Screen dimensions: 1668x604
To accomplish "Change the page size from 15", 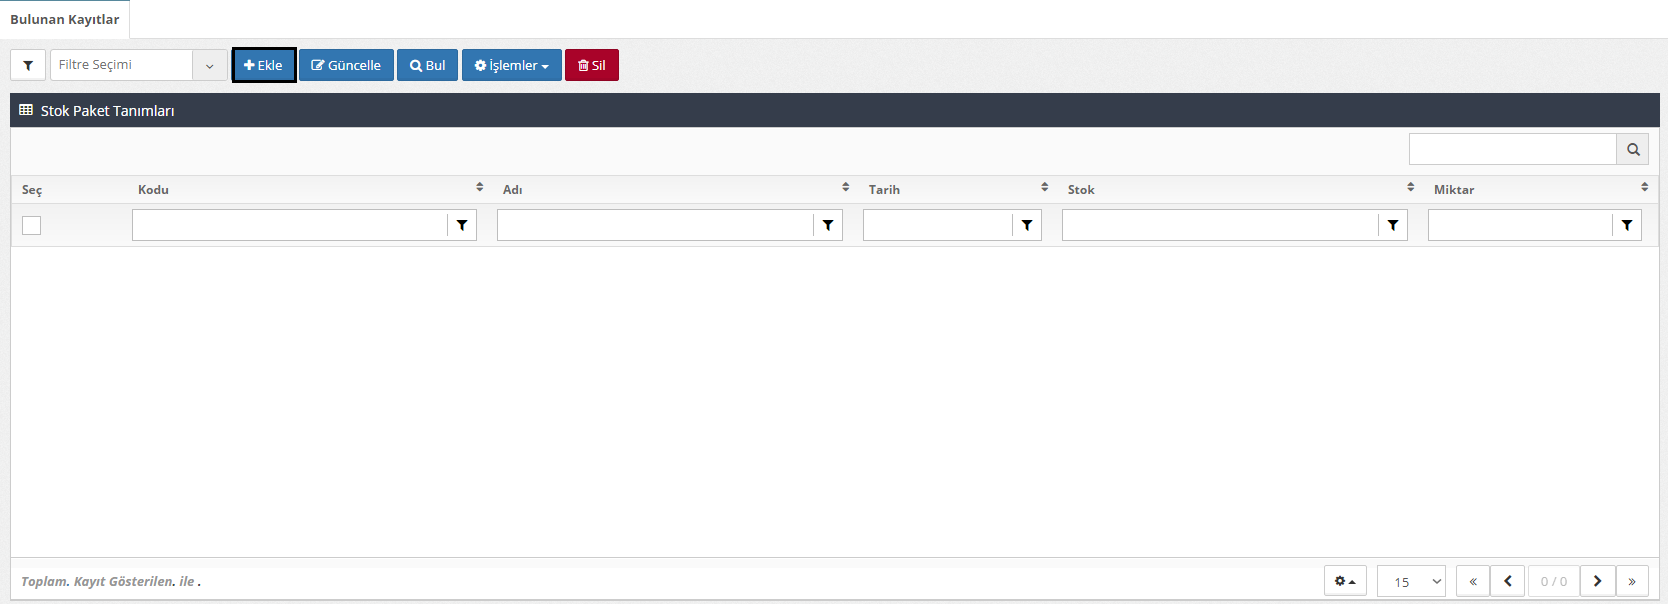I will click(x=1411, y=581).
